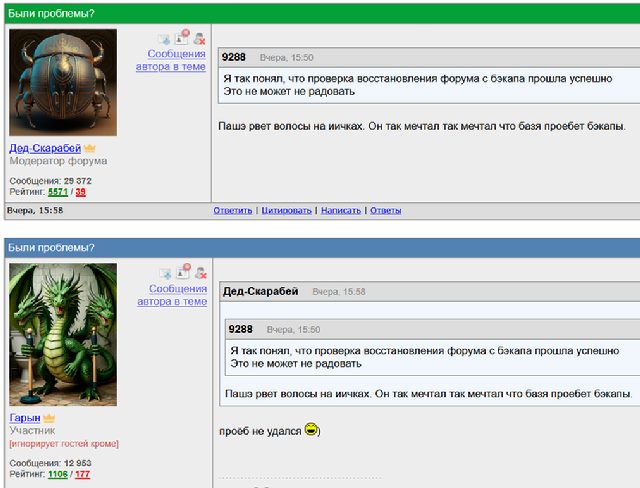The height and width of the screenshot is (488, 640).
Task: Click the add-contact icon in Гарын's post
Action: pos(165,274)
